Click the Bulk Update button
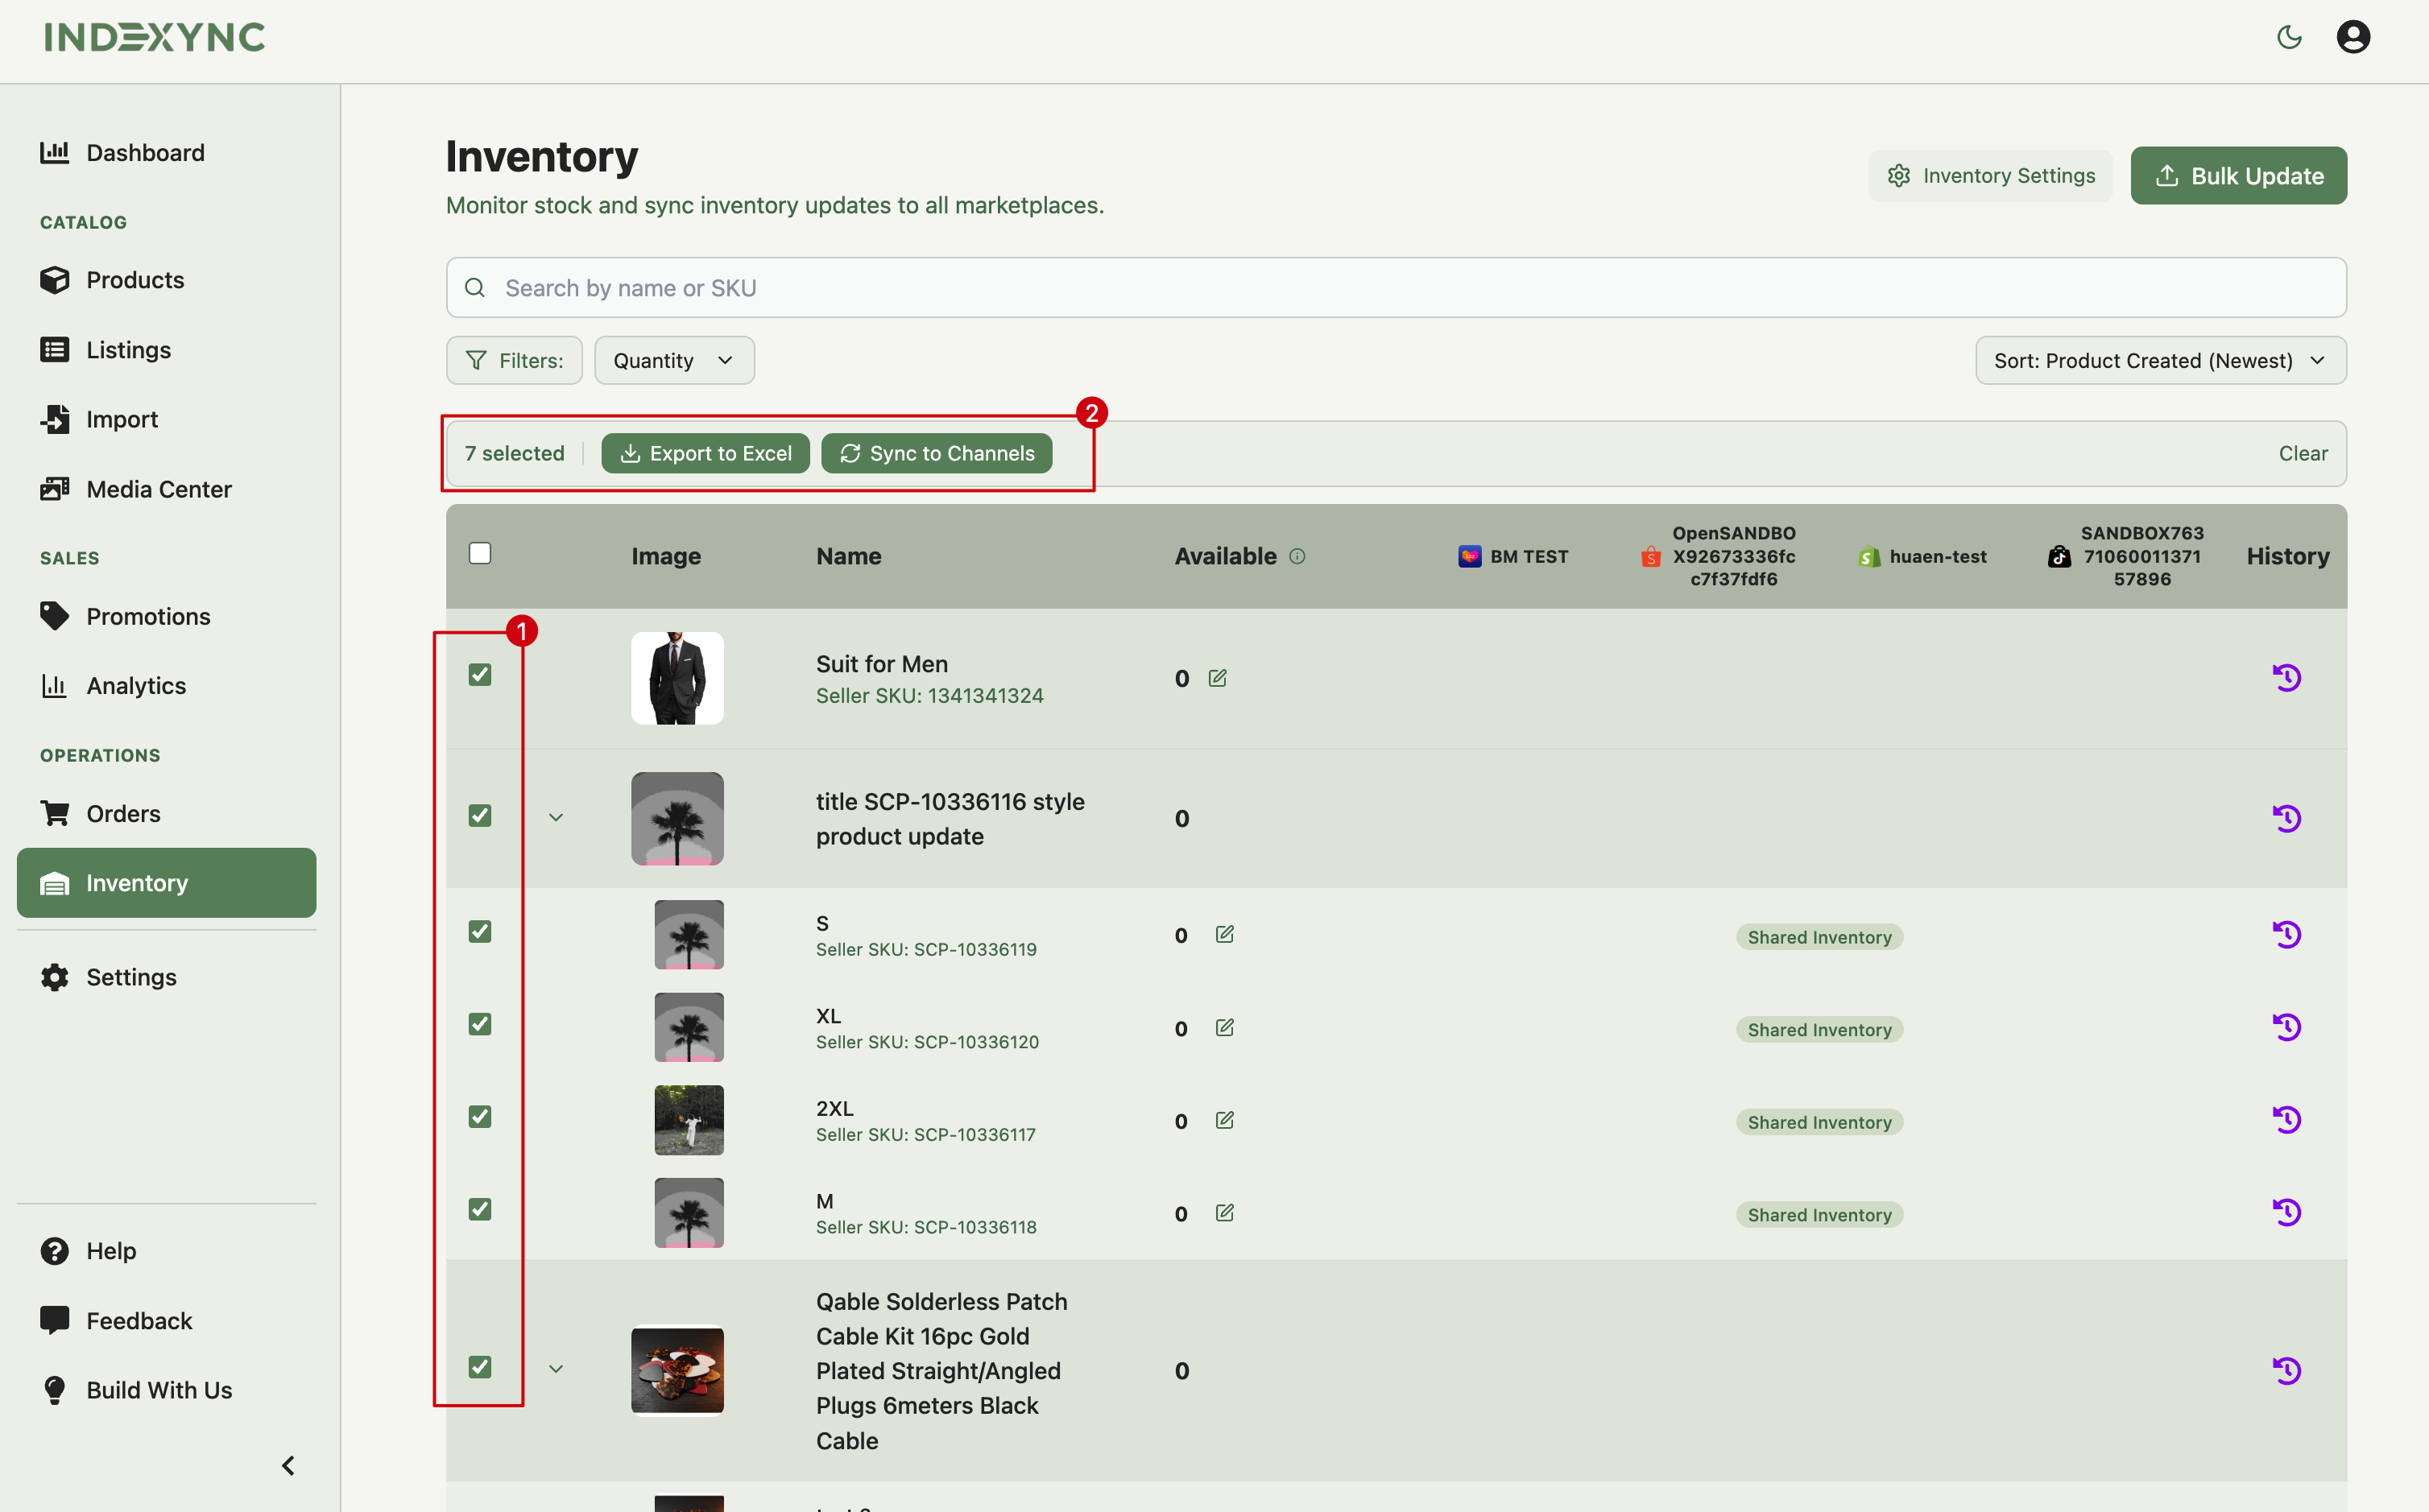2429x1512 pixels. click(2238, 176)
